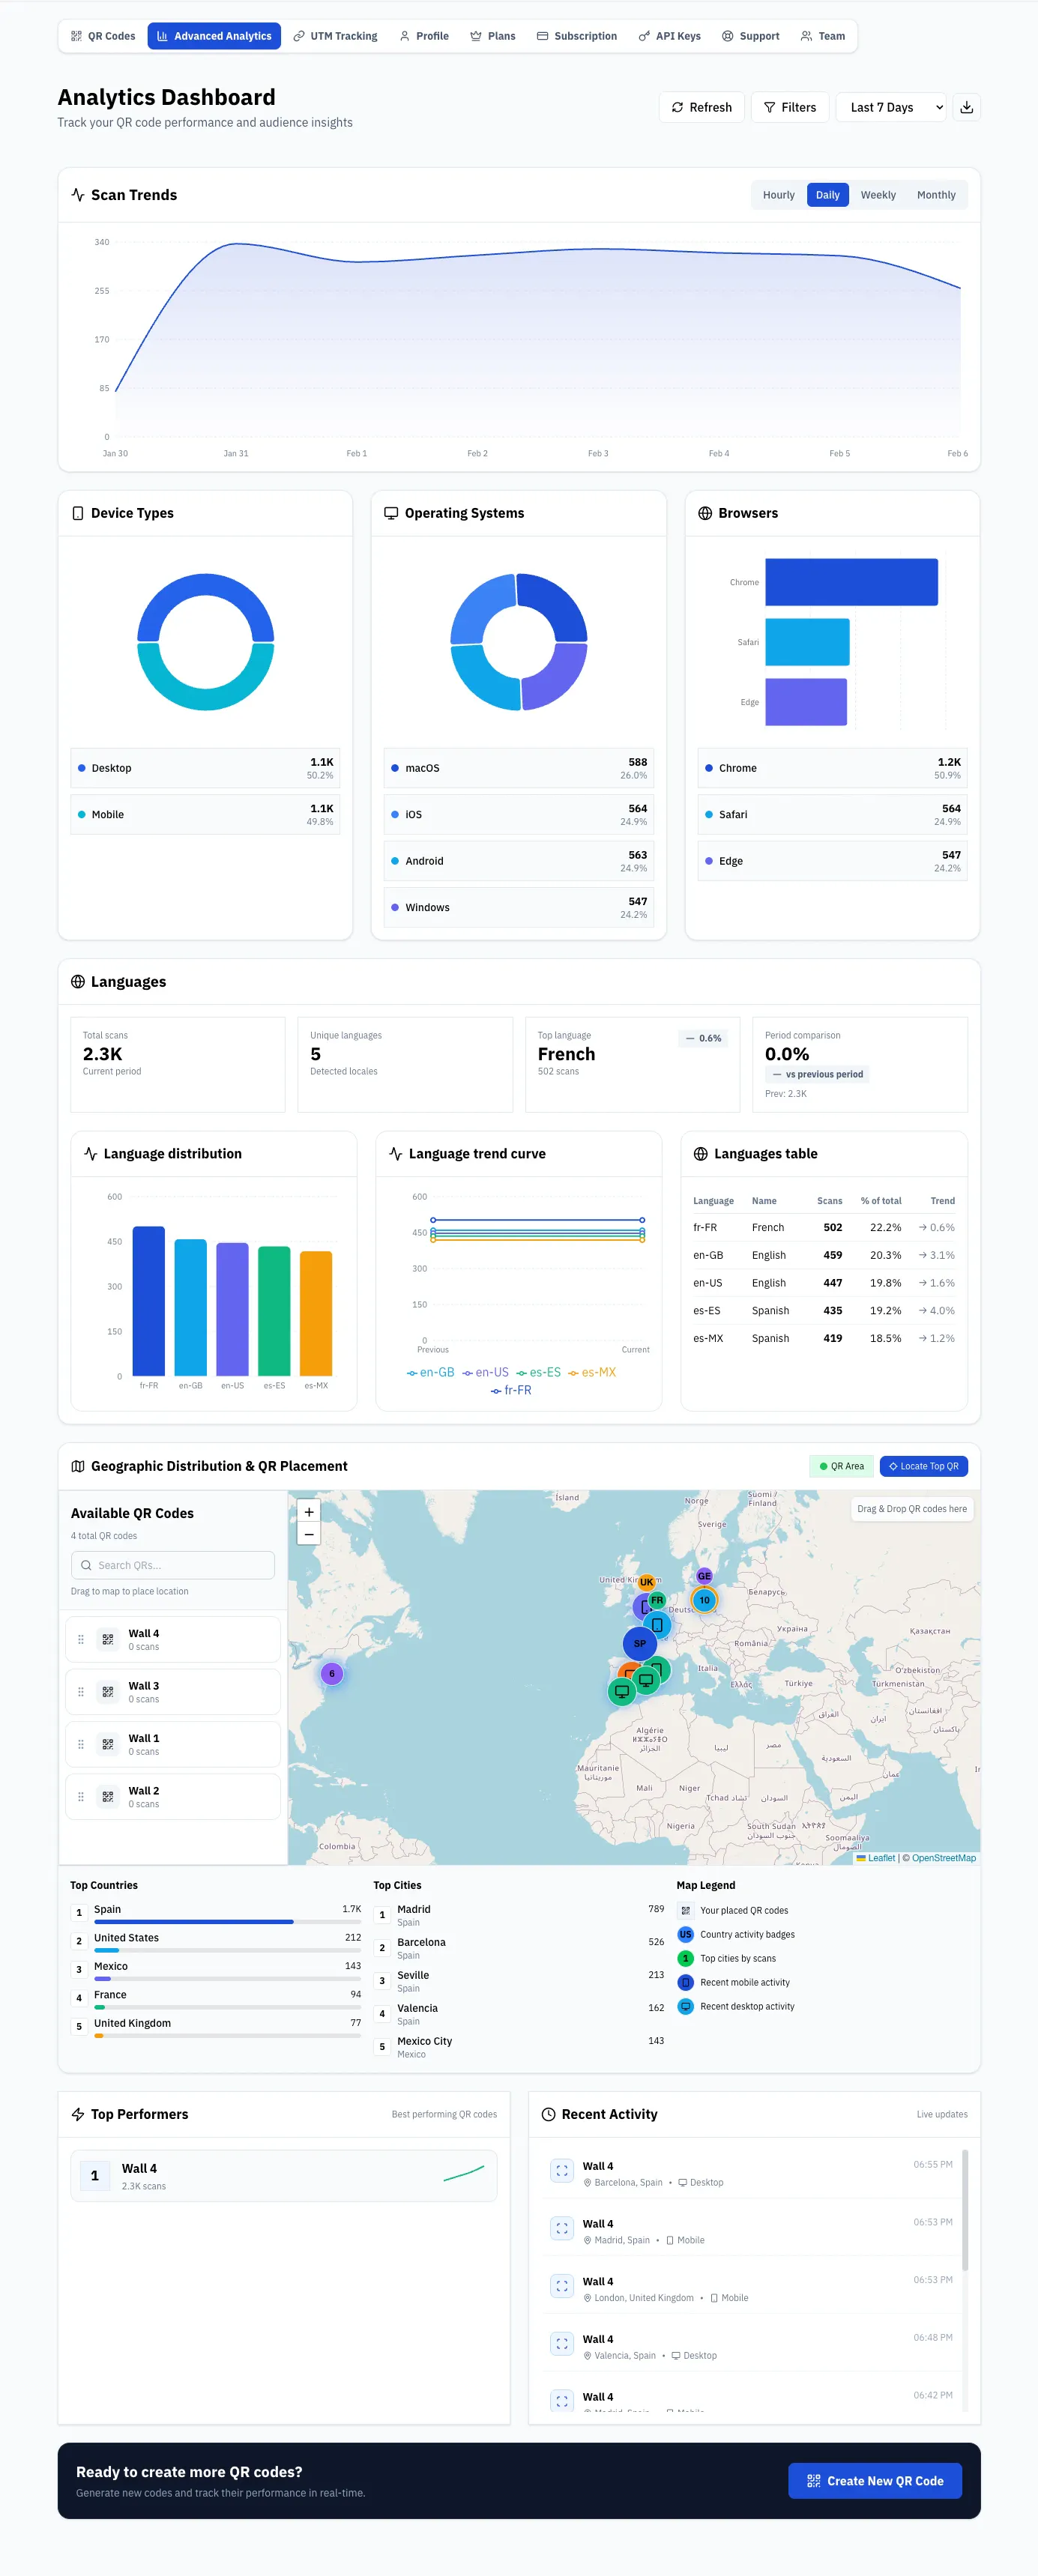
Task: Select Monthly scan trends granularity
Action: coord(936,195)
